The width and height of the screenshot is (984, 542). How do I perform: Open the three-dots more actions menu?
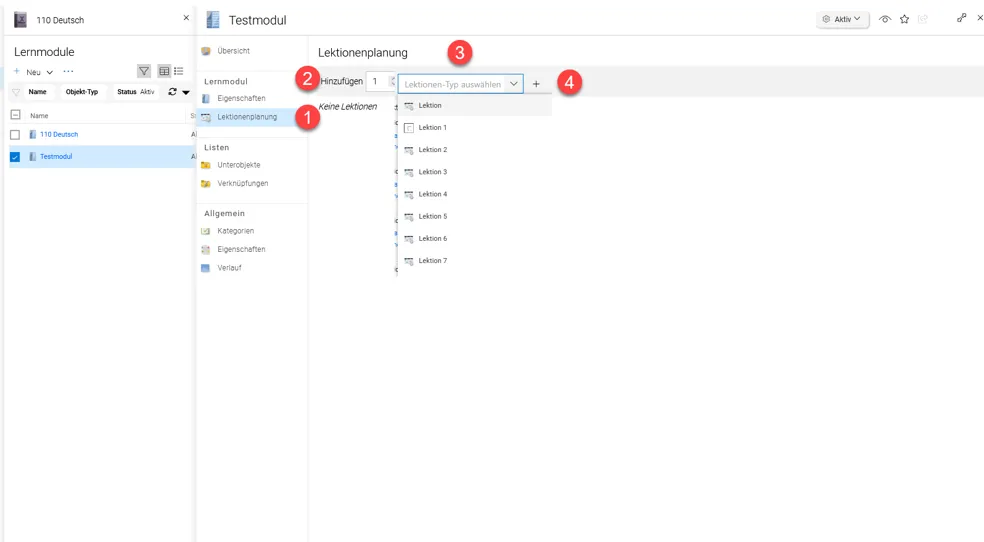68,71
